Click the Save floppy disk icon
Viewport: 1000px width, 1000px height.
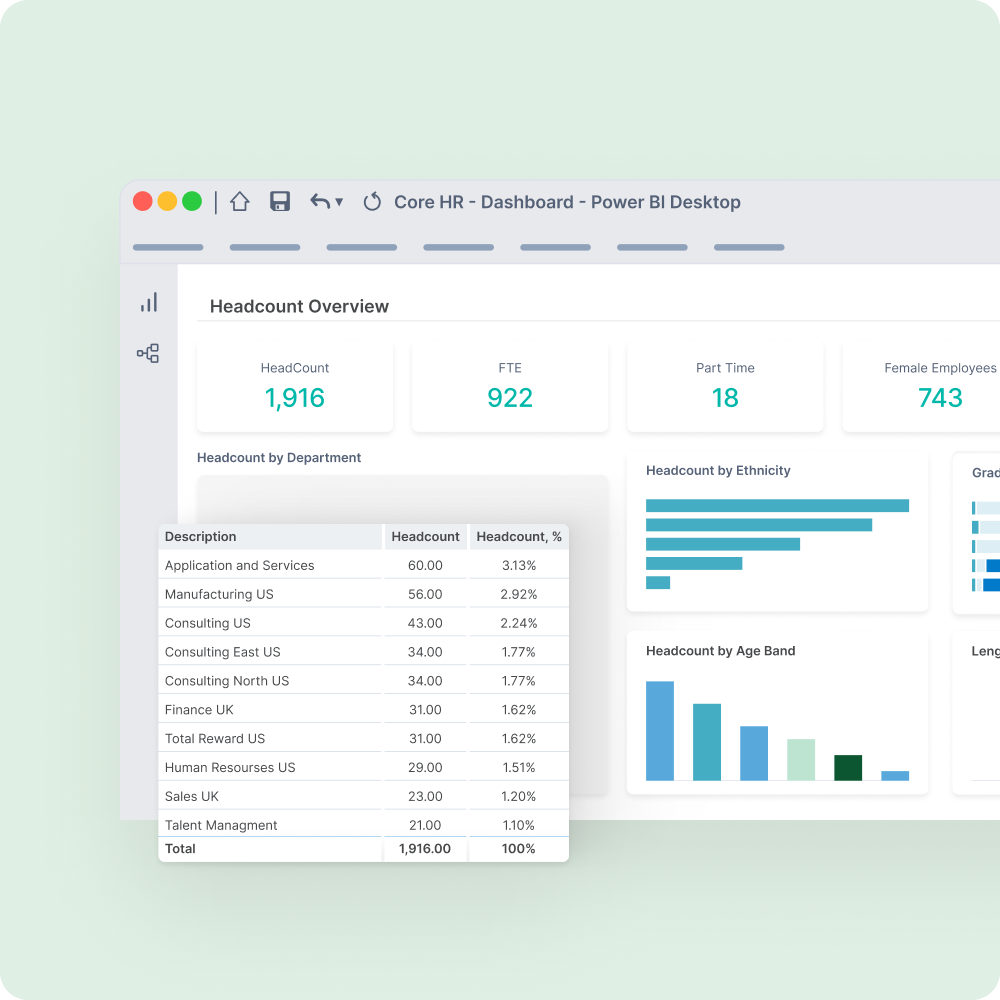(x=280, y=202)
